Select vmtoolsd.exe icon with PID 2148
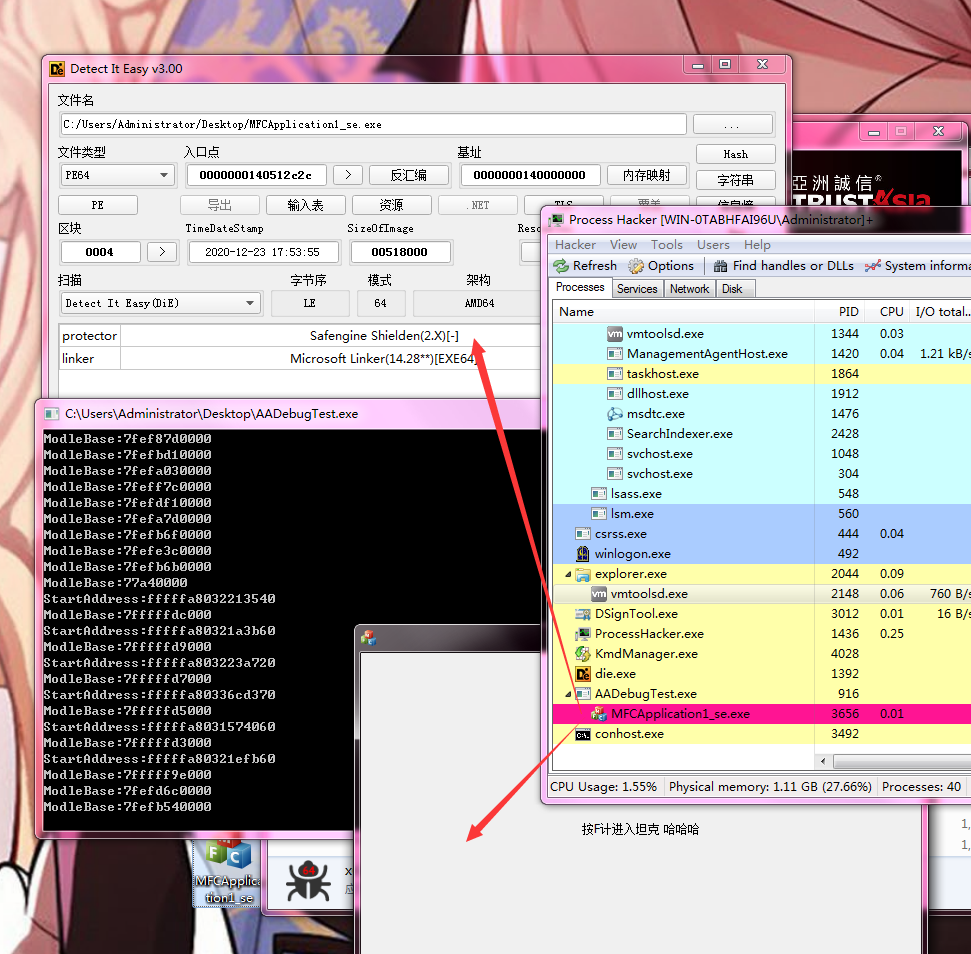This screenshot has height=954, width=971. 598,594
